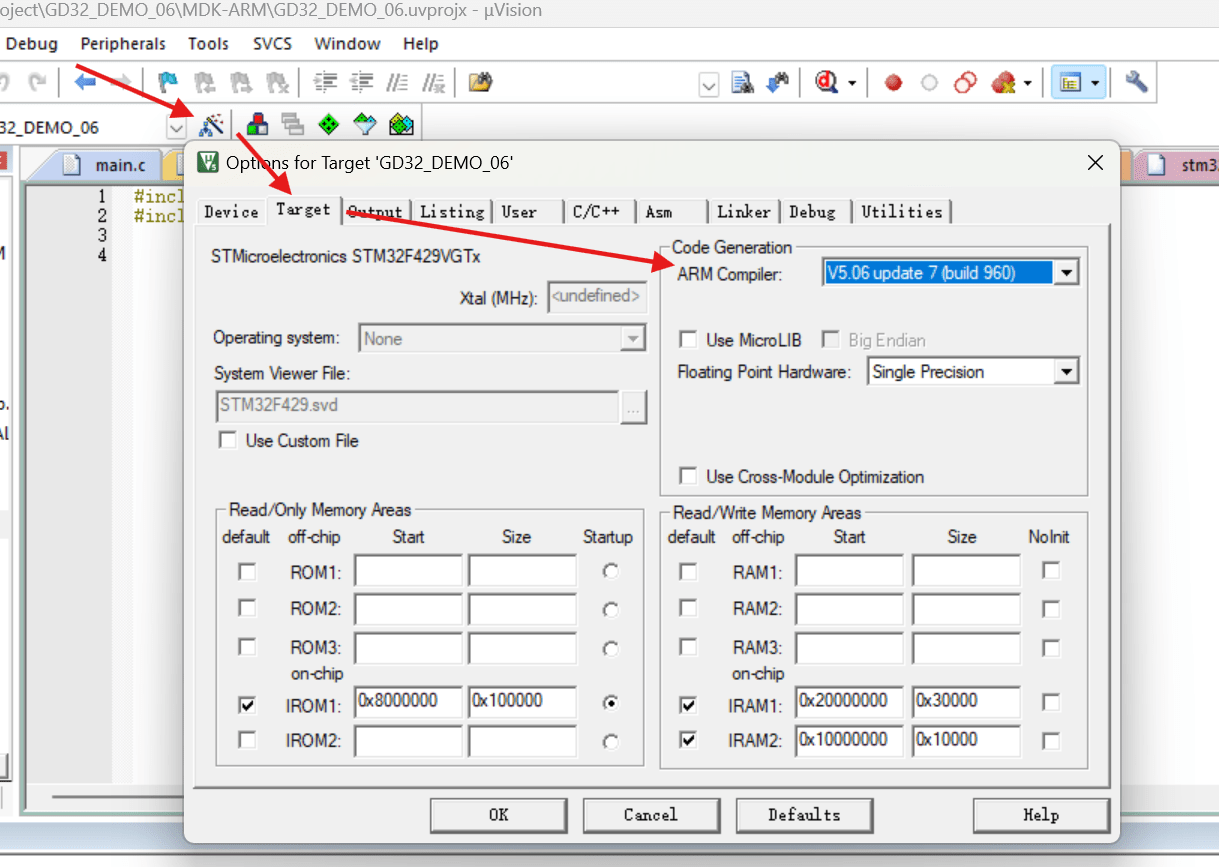The image size is (1219, 867).
Task: Navigate forwards with the grey right arrow
Action: click(120, 82)
